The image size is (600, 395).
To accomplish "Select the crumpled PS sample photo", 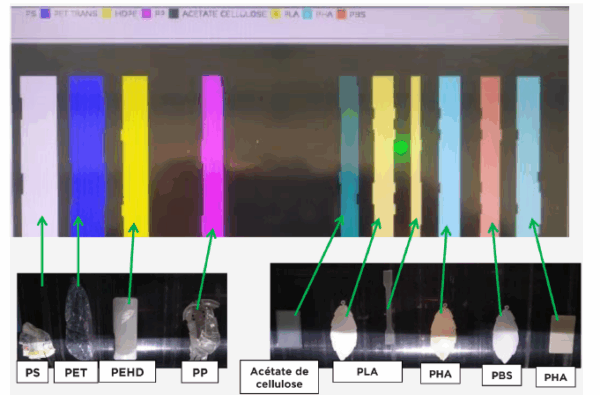I will coord(37,341).
